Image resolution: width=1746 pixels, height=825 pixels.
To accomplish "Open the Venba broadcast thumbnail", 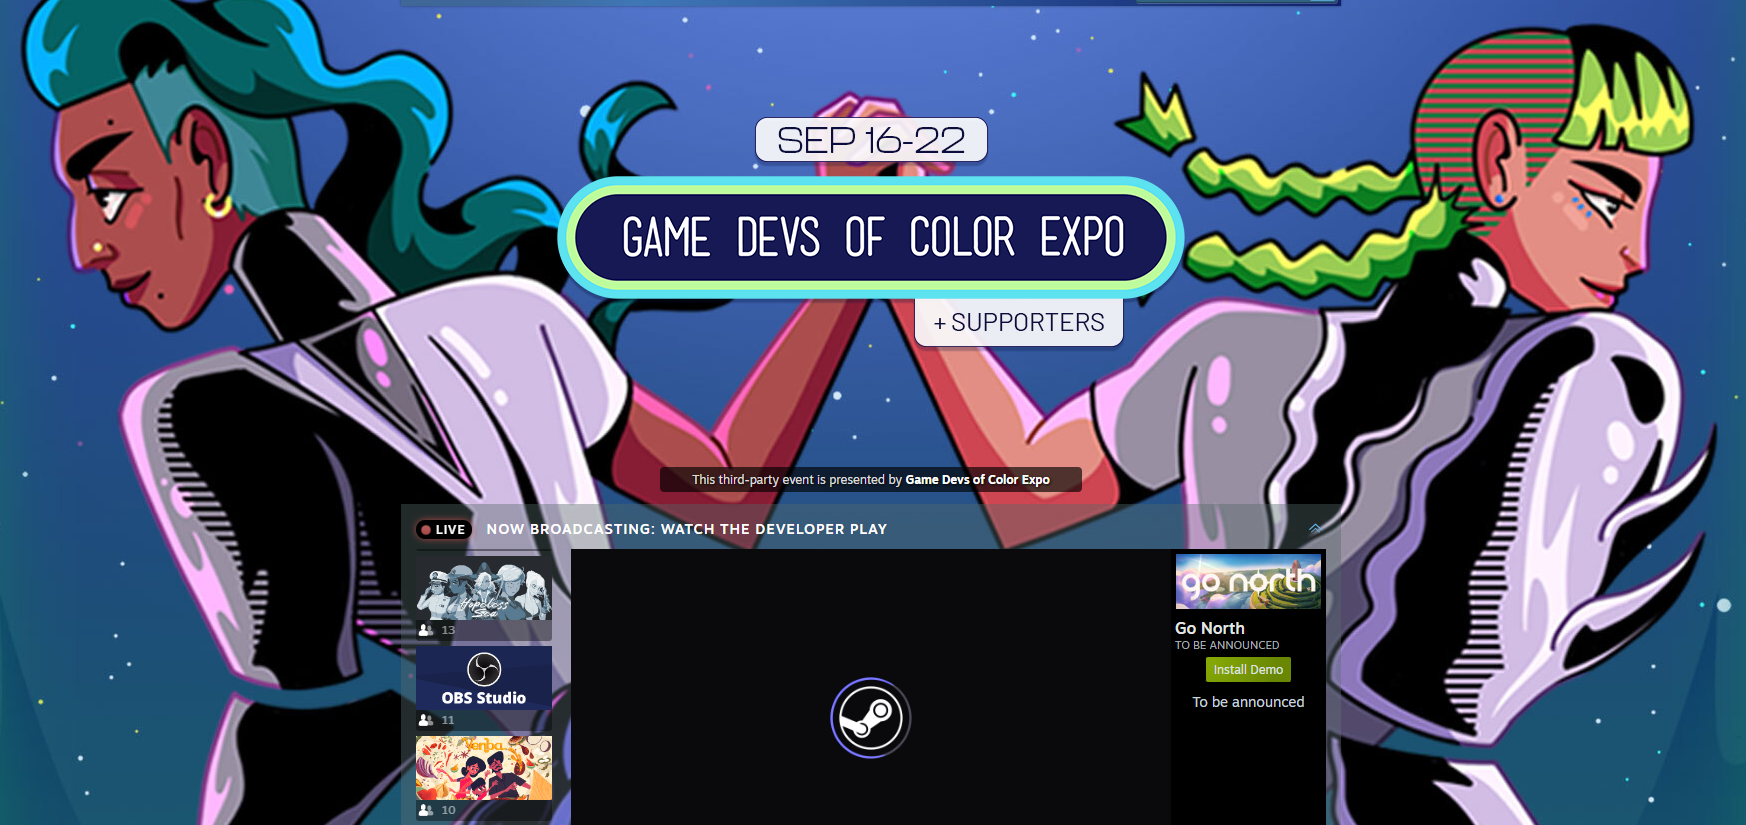I will pos(484,768).
